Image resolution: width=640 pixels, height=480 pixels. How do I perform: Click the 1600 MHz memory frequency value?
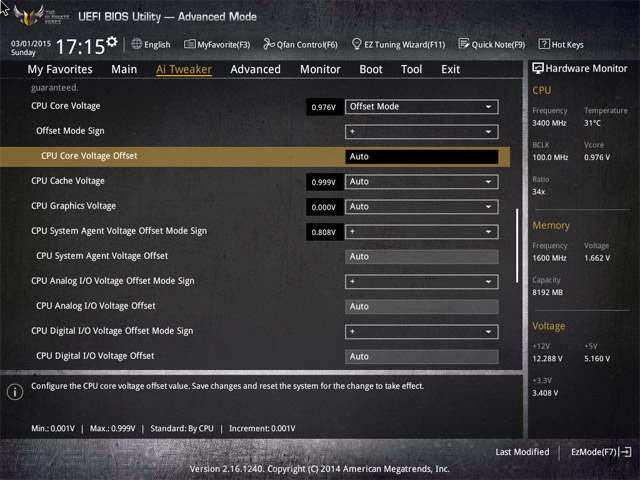(549, 258)
